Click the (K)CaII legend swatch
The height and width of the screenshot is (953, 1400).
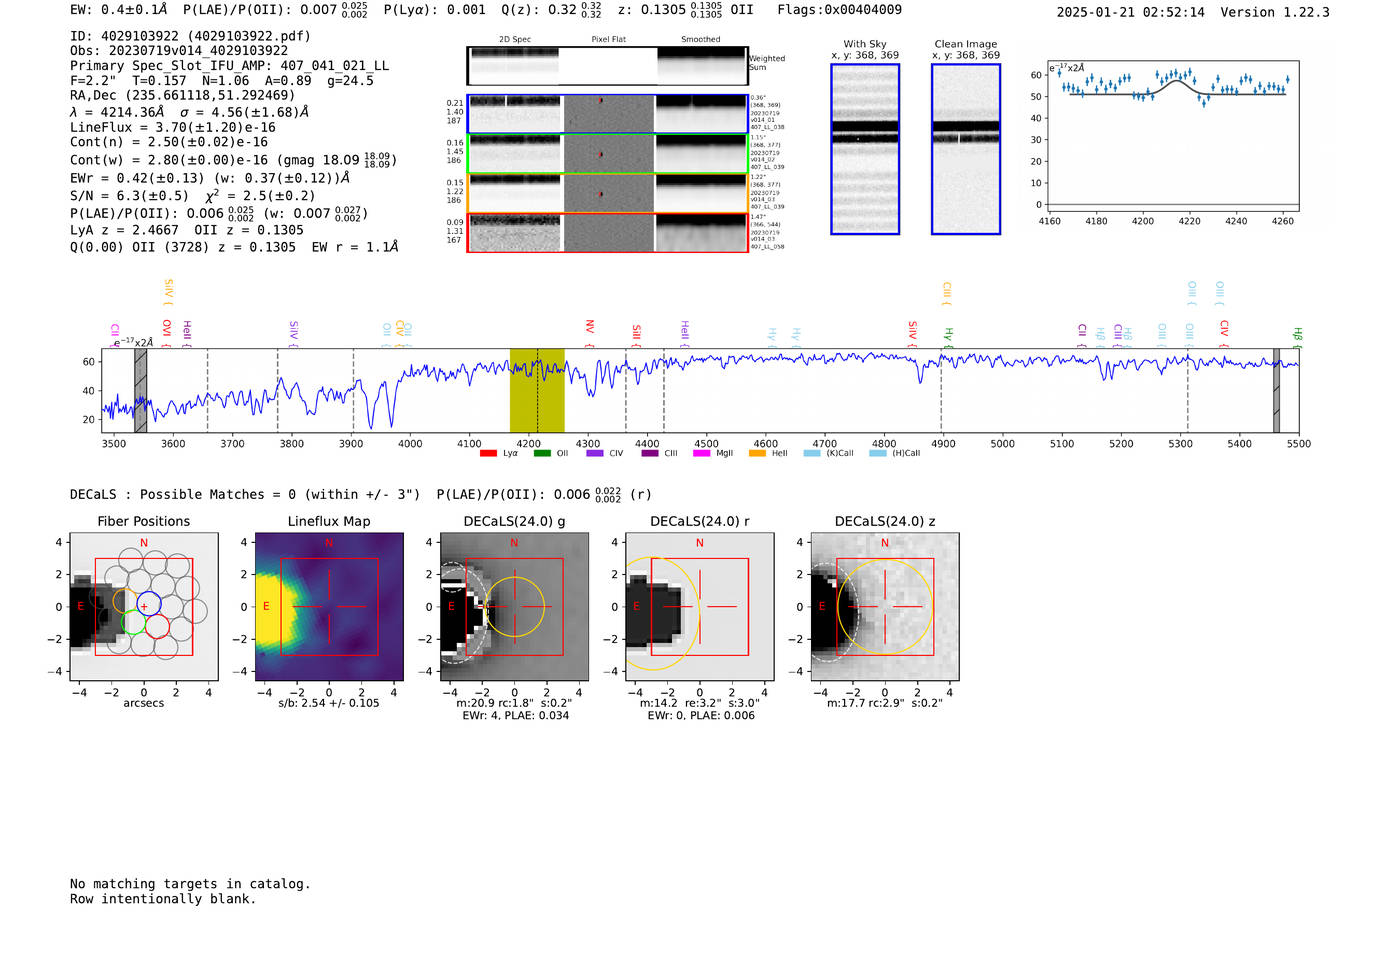pos(812,453)
